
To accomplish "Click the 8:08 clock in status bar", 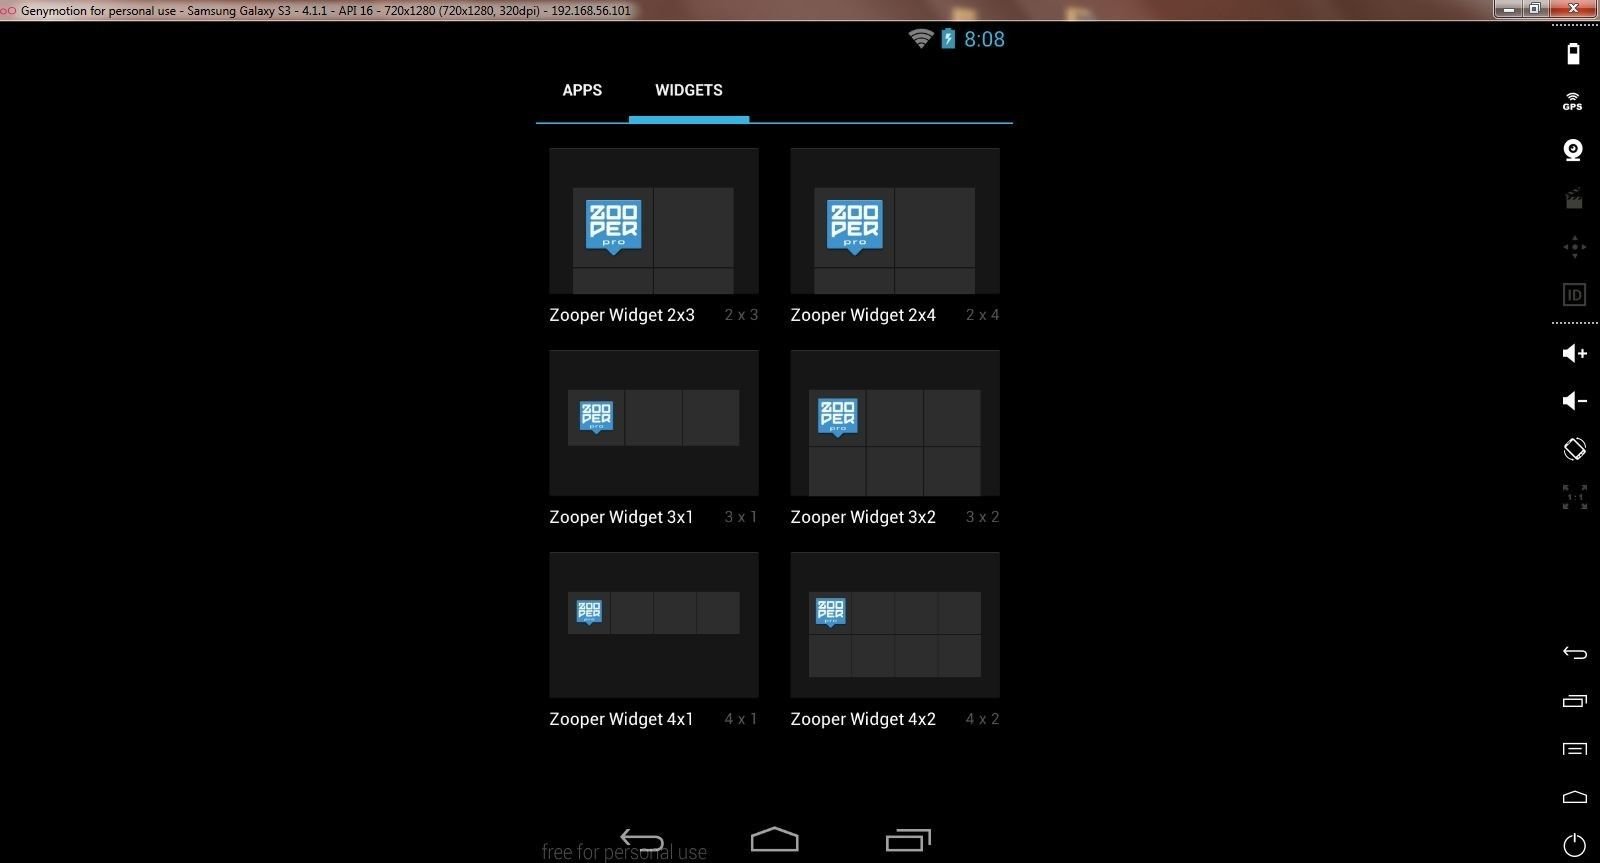I will point(984,39).
